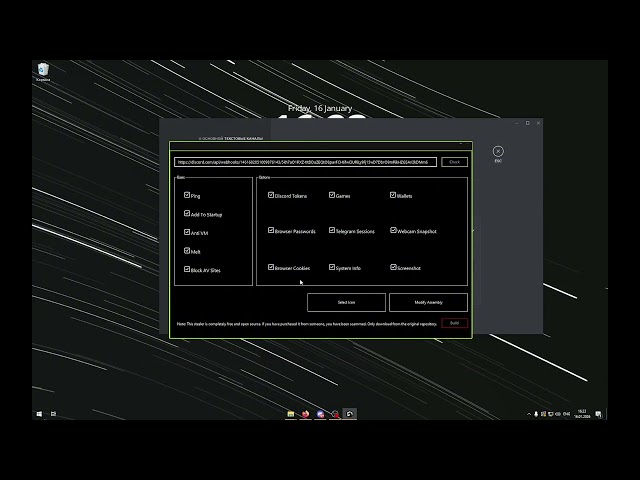Viewport: 640px width, 480px height.
Task: Uncheck the System Info option
Action: point(332,267)
